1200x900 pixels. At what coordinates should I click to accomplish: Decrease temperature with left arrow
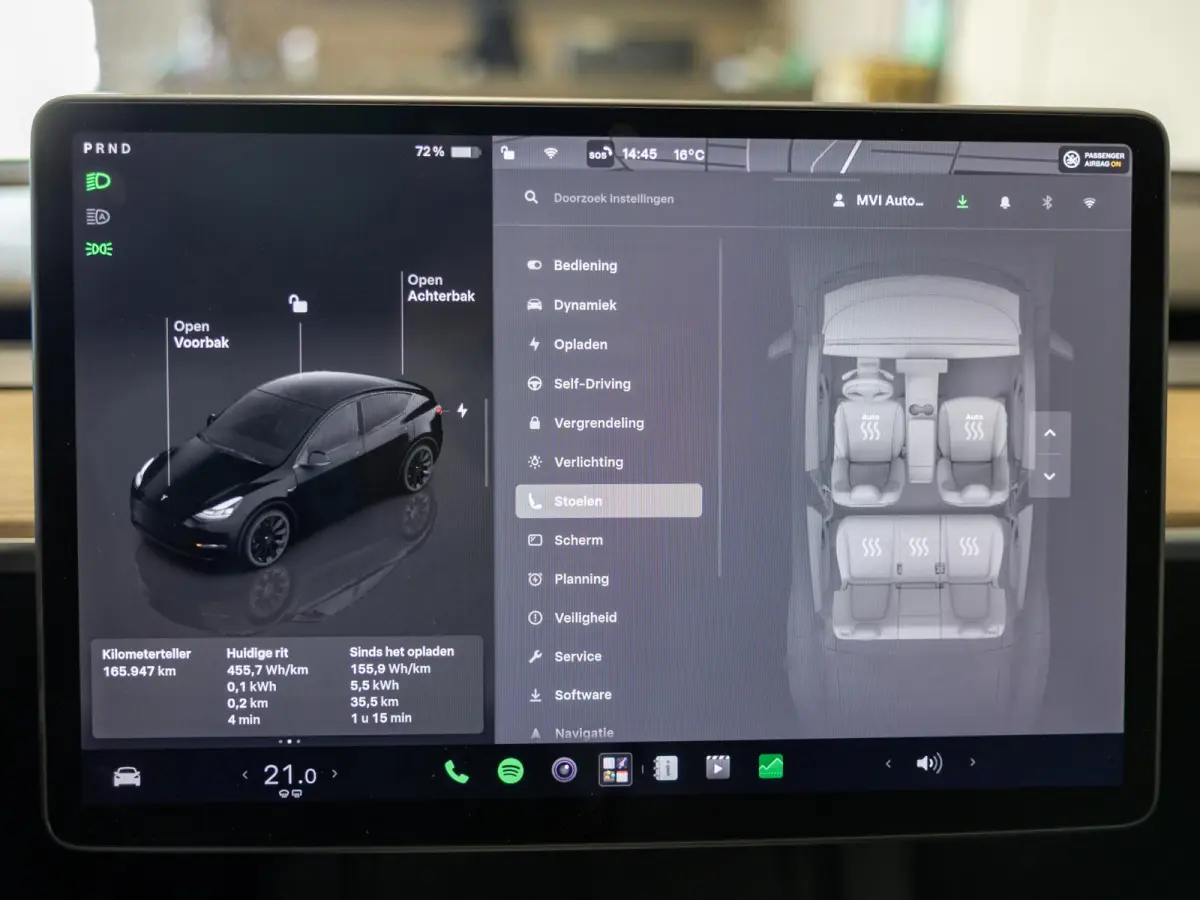pyautogui.click(x=245, y=774)
